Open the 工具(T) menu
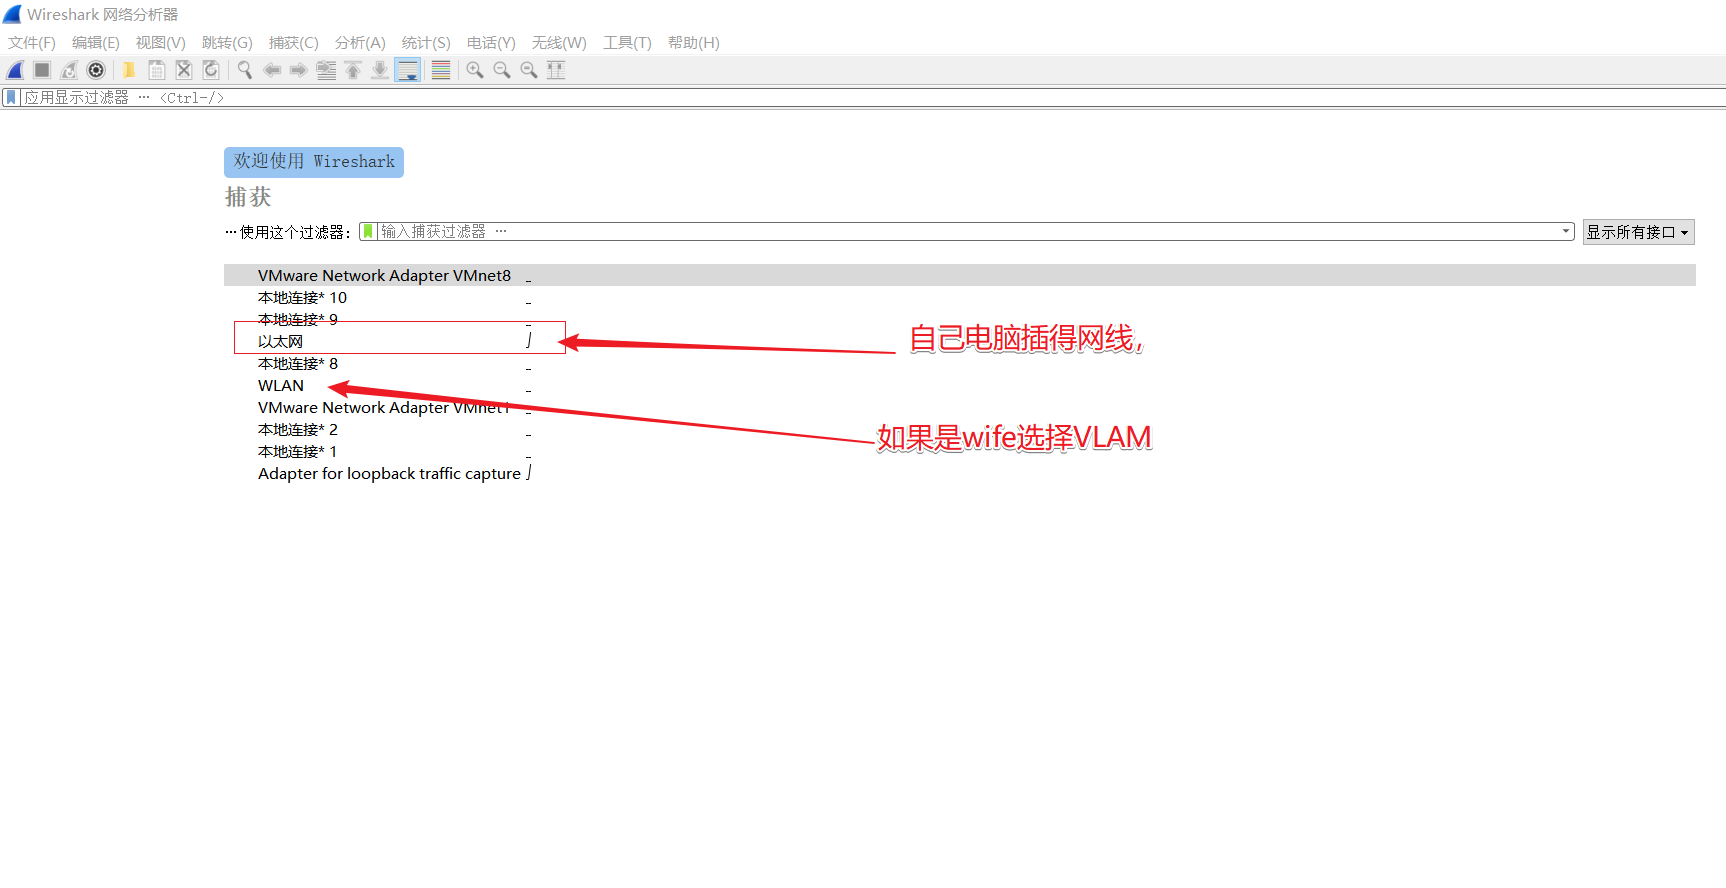 [x=627, y=42]
